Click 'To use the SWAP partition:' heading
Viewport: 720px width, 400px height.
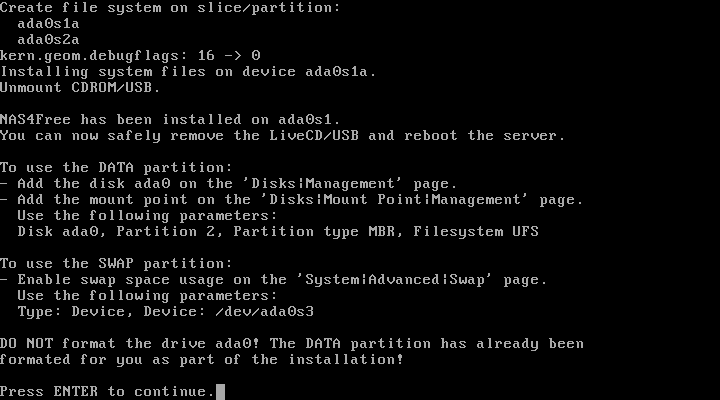click(116, 264)
